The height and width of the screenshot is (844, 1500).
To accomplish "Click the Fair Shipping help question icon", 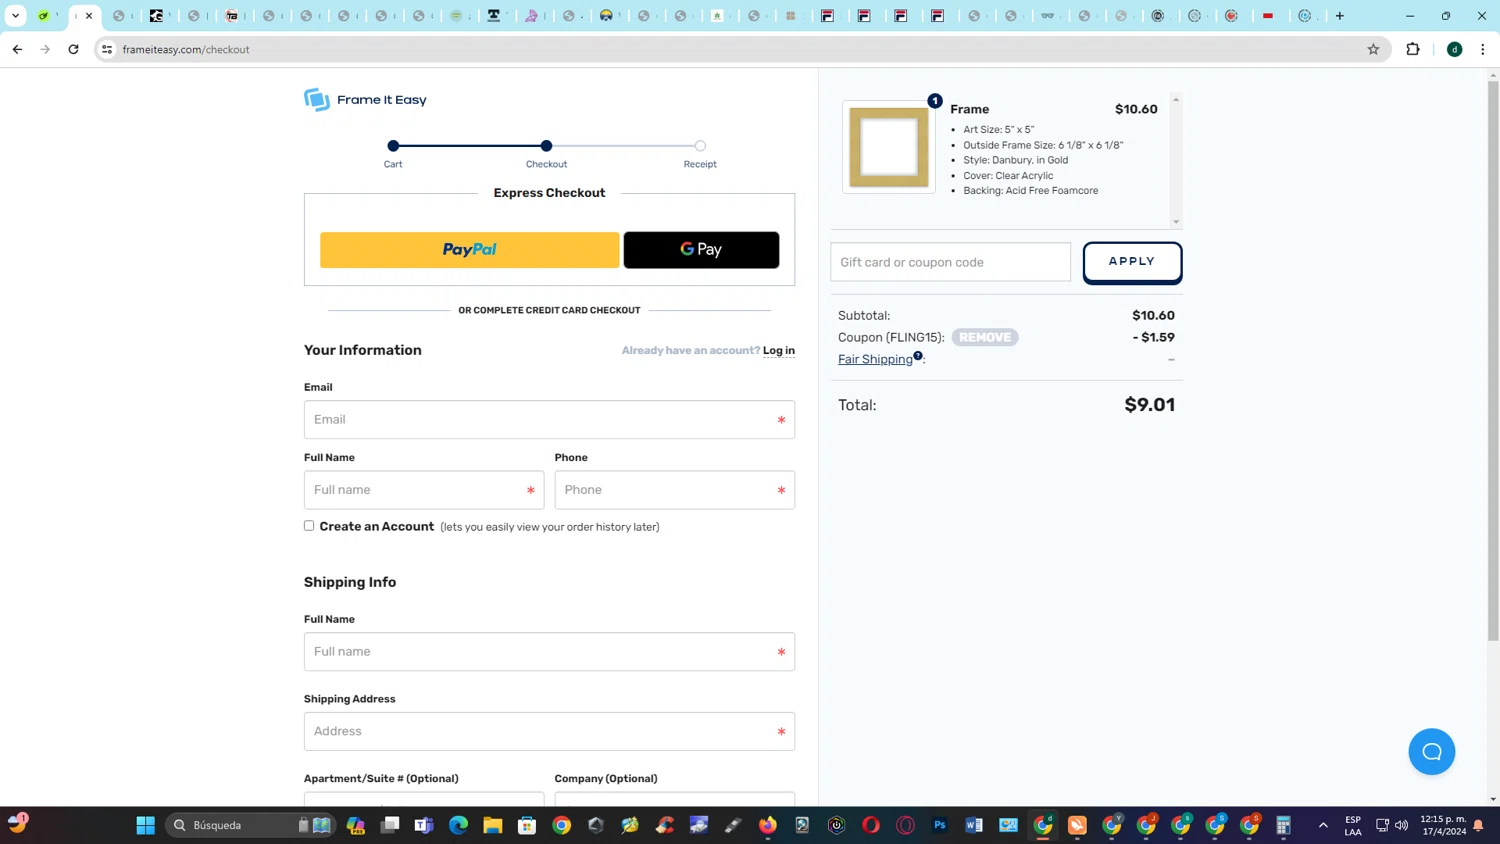I will click(x=918, y=355).
